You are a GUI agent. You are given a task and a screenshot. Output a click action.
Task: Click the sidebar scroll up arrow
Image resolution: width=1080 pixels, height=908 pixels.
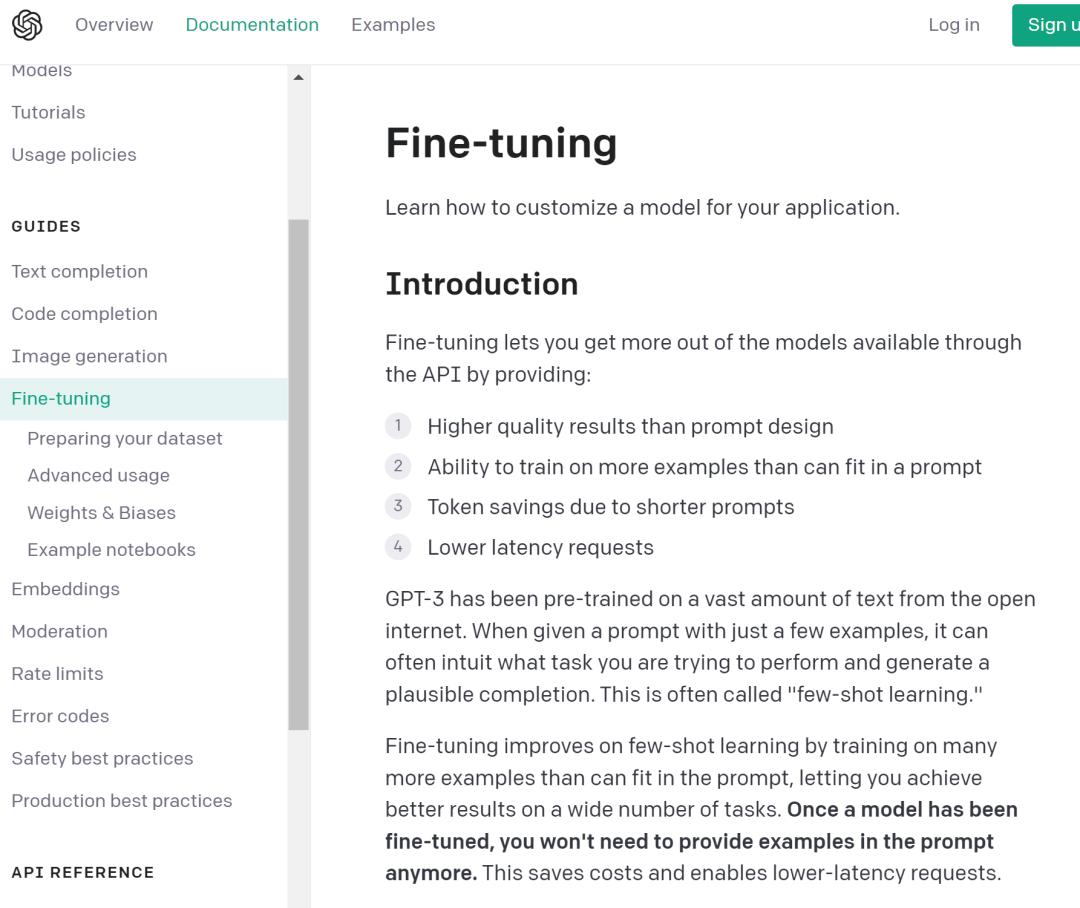(298, 77)
